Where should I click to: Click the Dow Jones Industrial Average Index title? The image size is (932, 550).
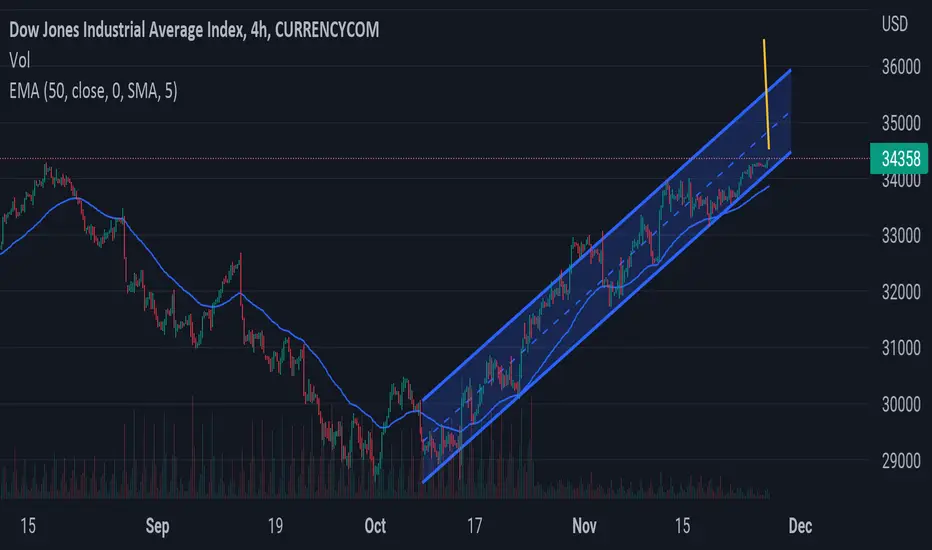[x=194, y=30]
